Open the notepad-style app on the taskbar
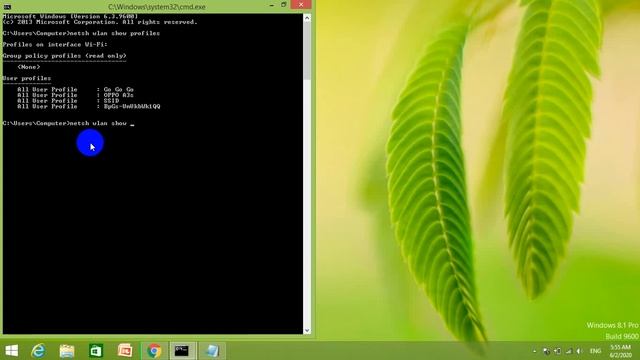 (x=212, y=351)
